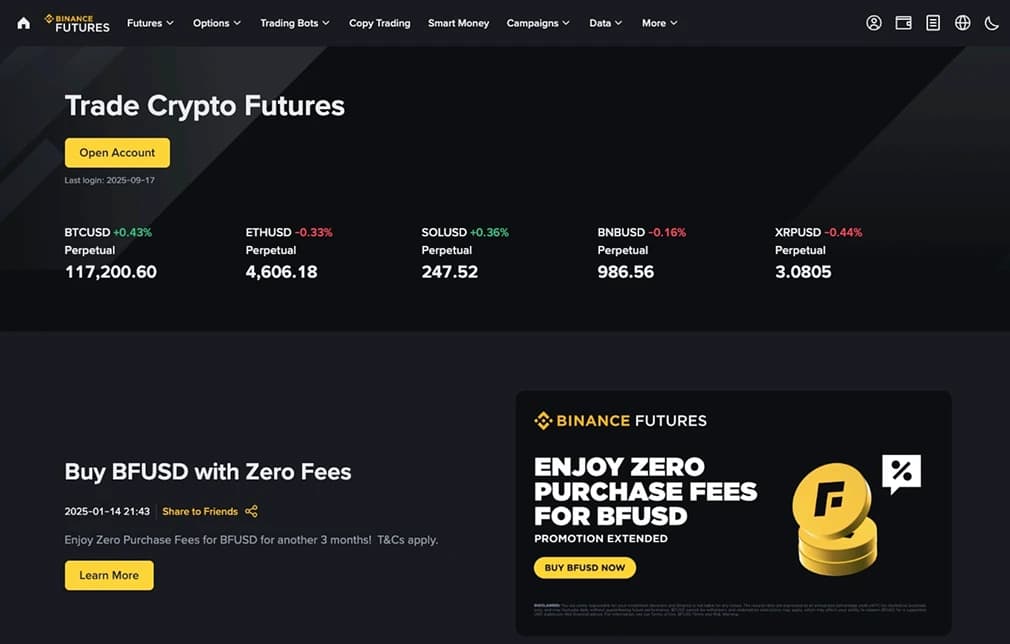This screenshot has height=644, width=1010.
Task: Click the Open Account button
Action: click(117, 152)
